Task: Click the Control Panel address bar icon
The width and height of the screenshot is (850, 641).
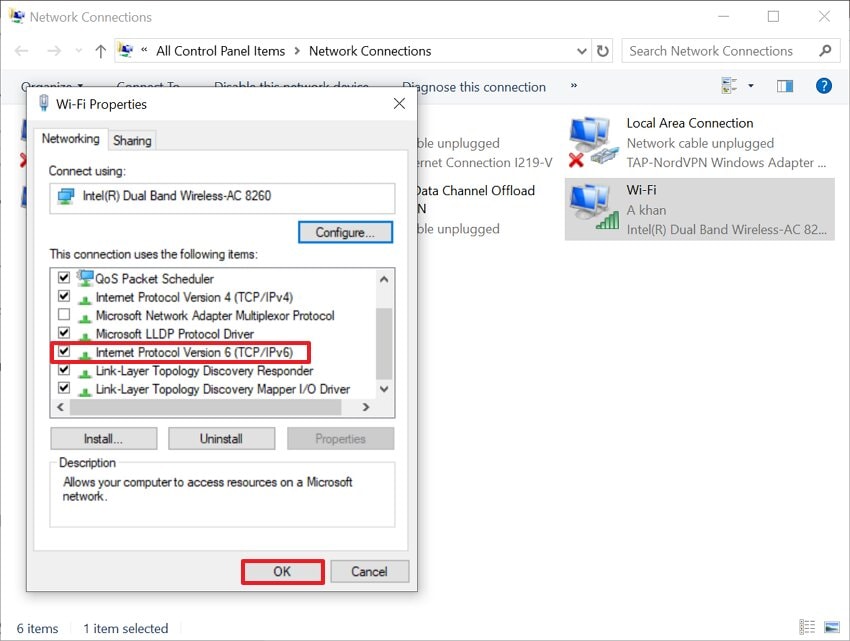Action: [x=125, y=50]
